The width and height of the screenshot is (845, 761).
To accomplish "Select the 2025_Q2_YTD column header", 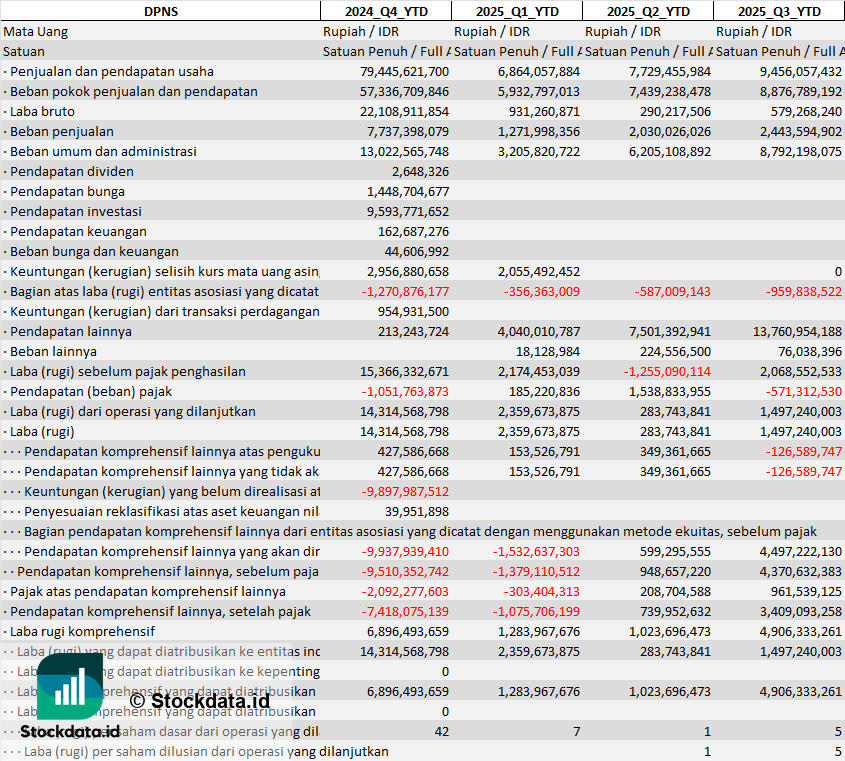I will [647, 11].
